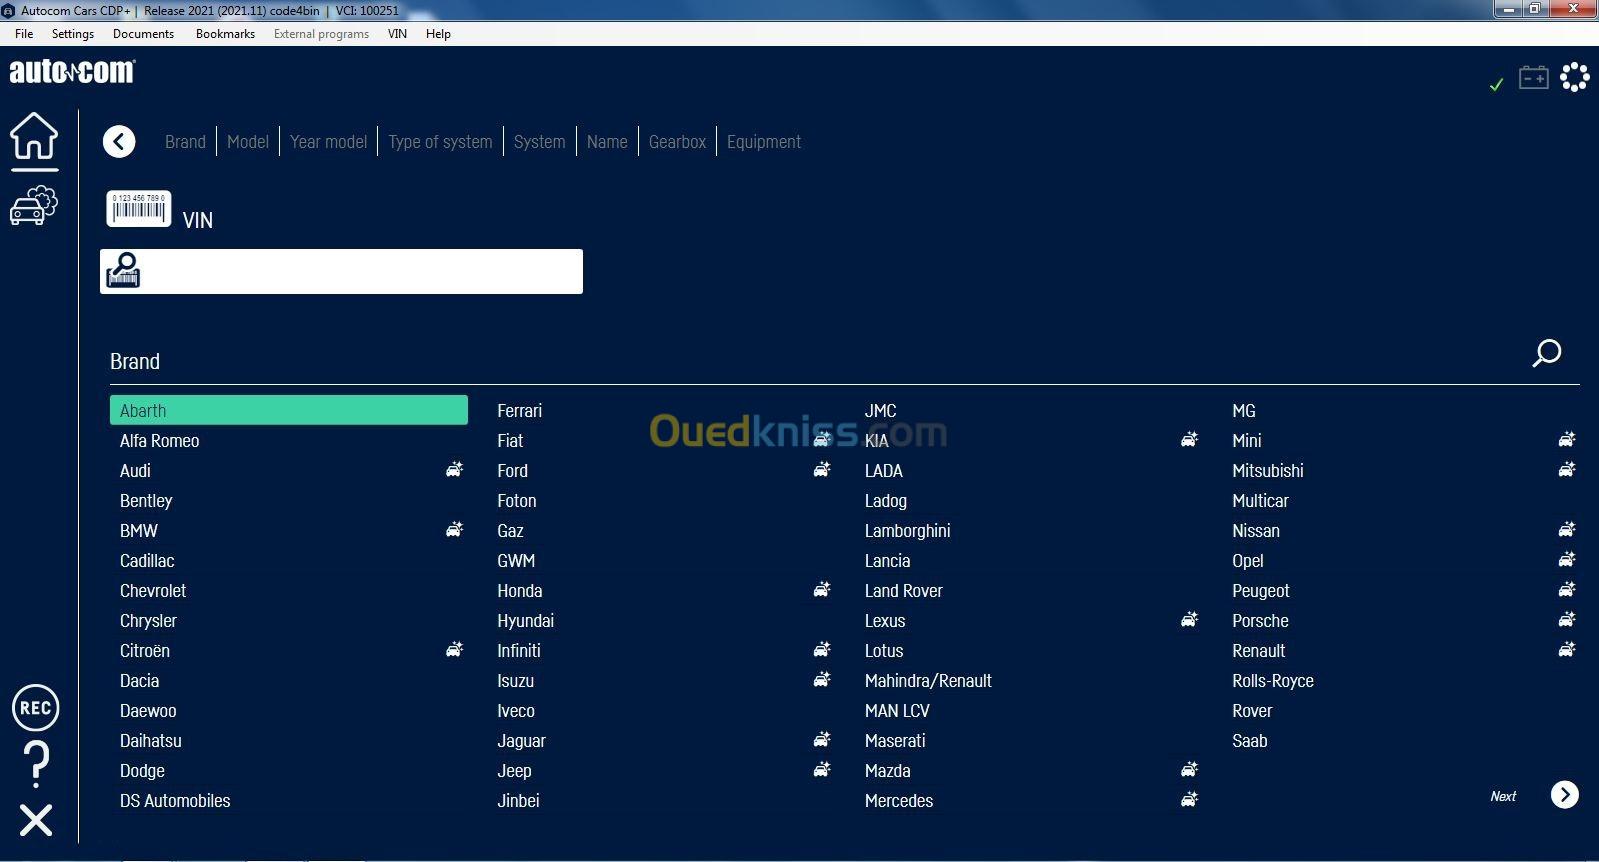This screenshot has height=862, width=1599.
Task: Go to the Home screen icon
Action: pyautogui.click(x=34, y=136)
